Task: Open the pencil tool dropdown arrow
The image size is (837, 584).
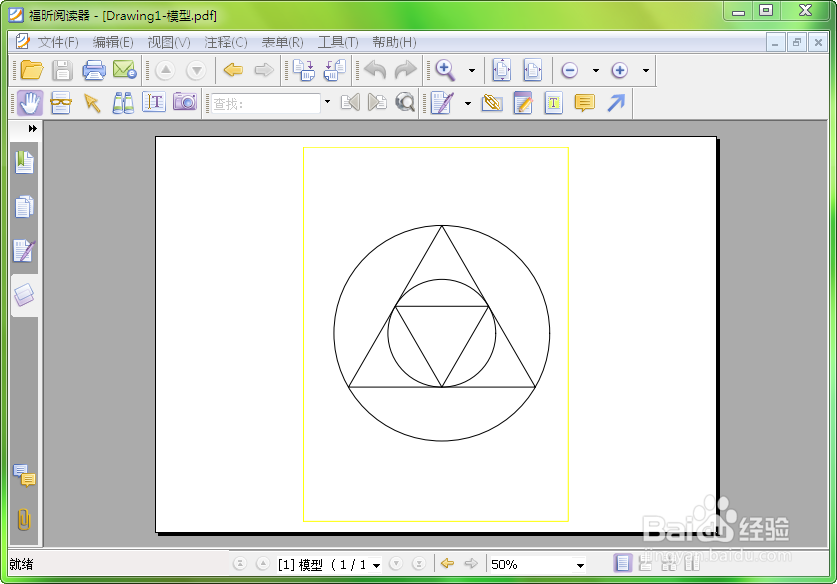Action: 468,103
